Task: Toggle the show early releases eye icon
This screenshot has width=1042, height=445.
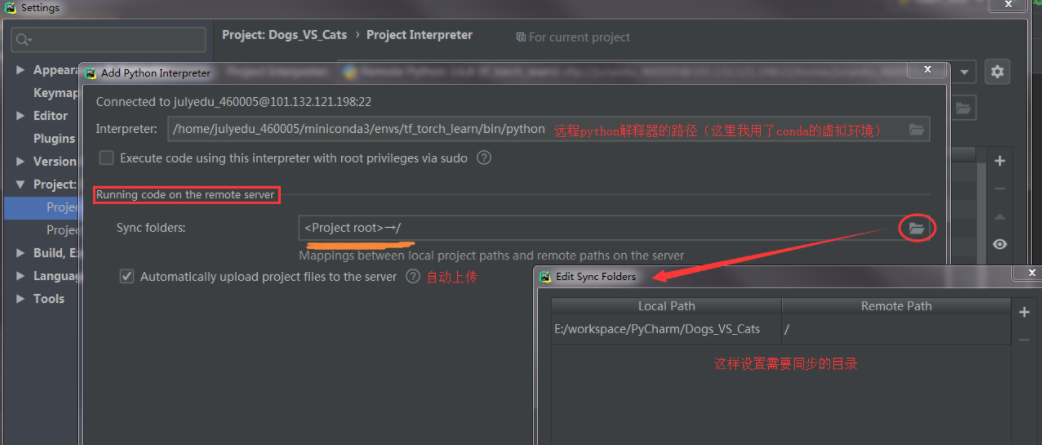Action: tap(999, 244)
